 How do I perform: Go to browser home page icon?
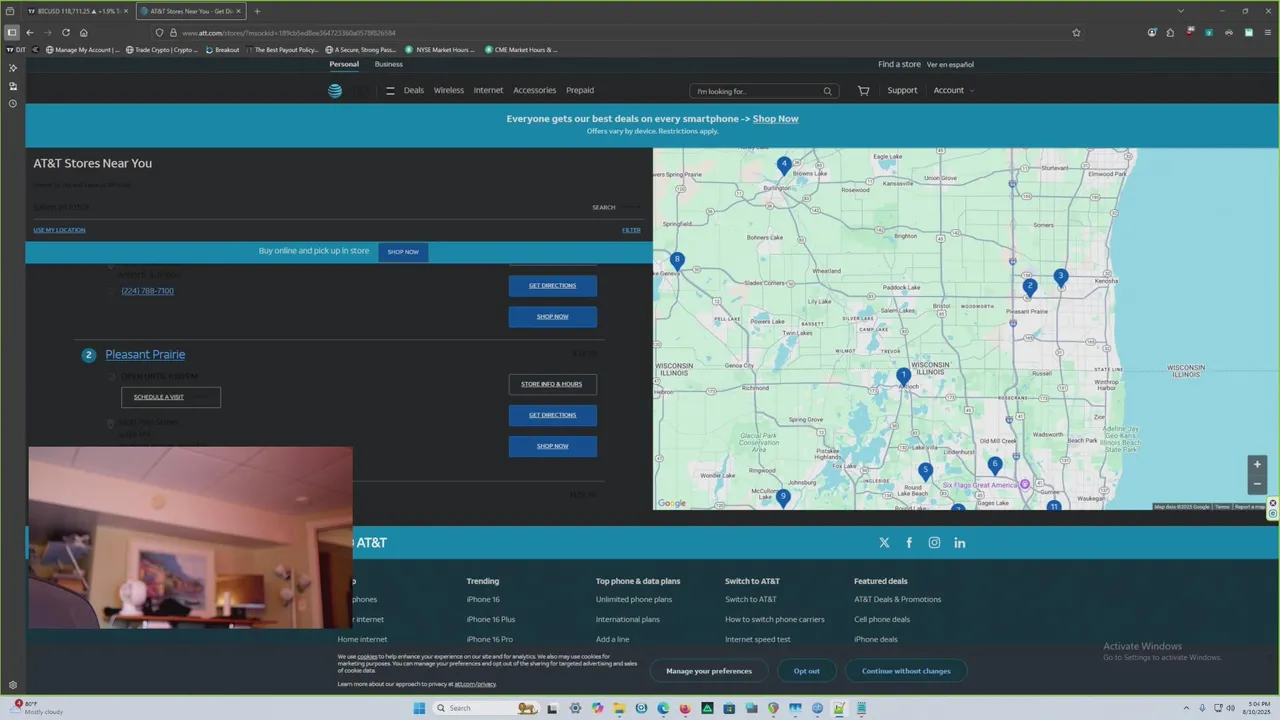point(84,32)
